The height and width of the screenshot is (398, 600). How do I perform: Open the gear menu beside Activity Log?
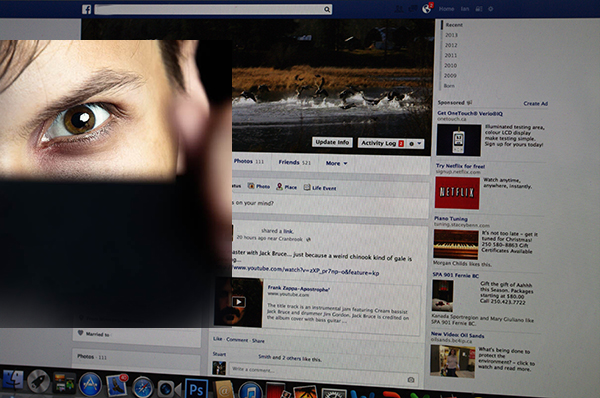point(411,144)
